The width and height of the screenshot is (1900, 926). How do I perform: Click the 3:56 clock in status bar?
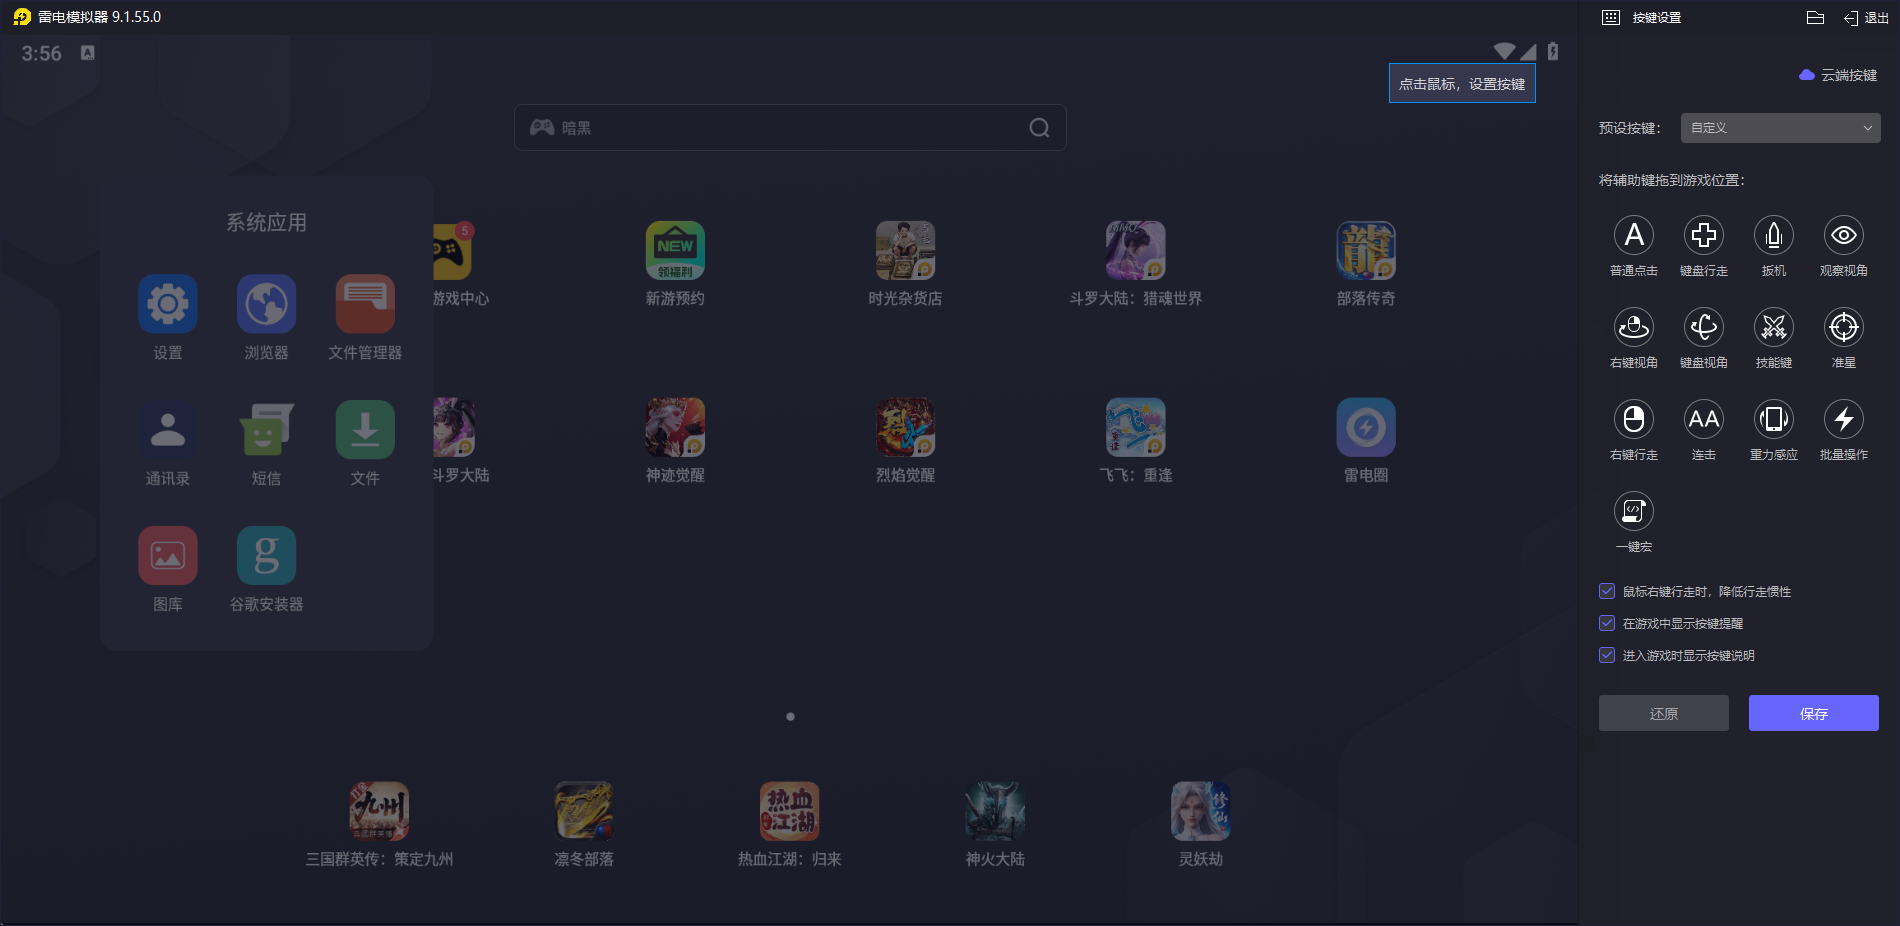pos(42,54)
